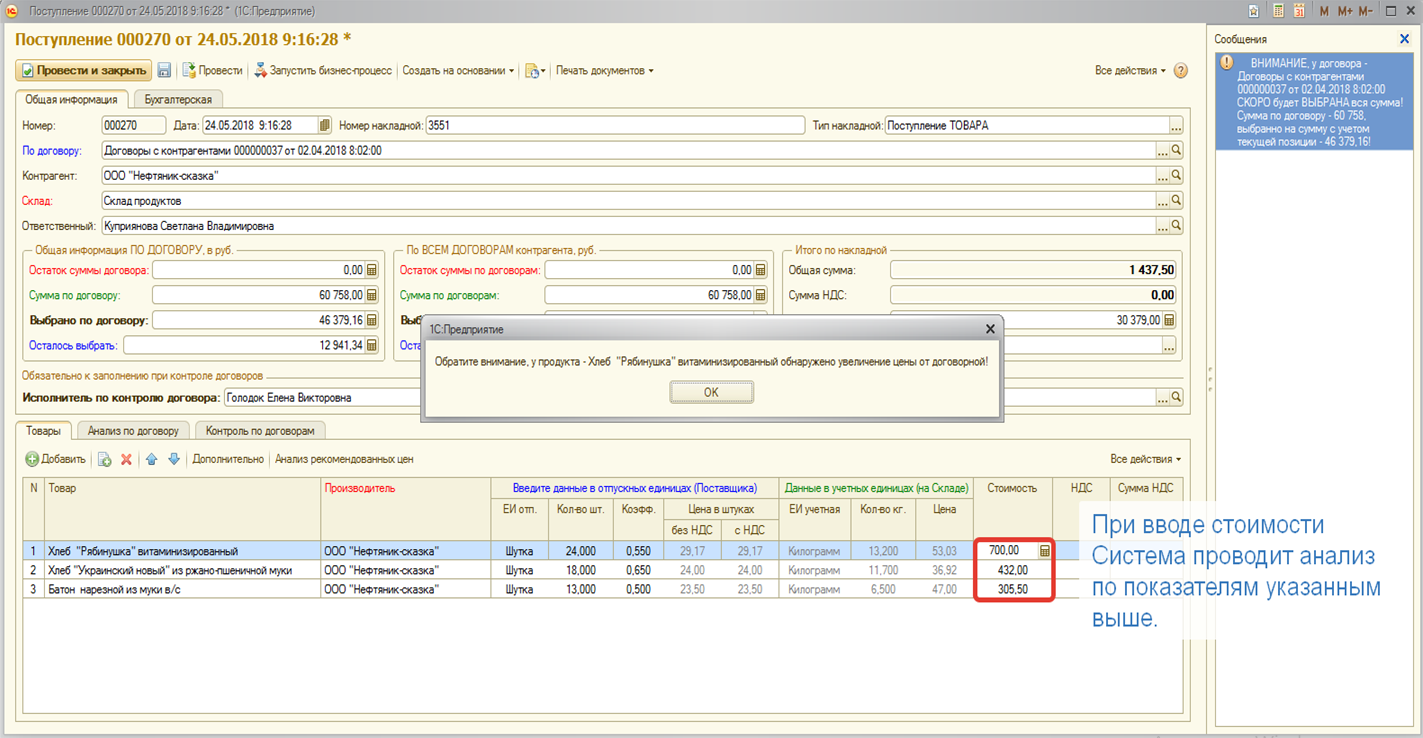
Task: Click the 305,50 cost cell
Action: [1013, 590]
